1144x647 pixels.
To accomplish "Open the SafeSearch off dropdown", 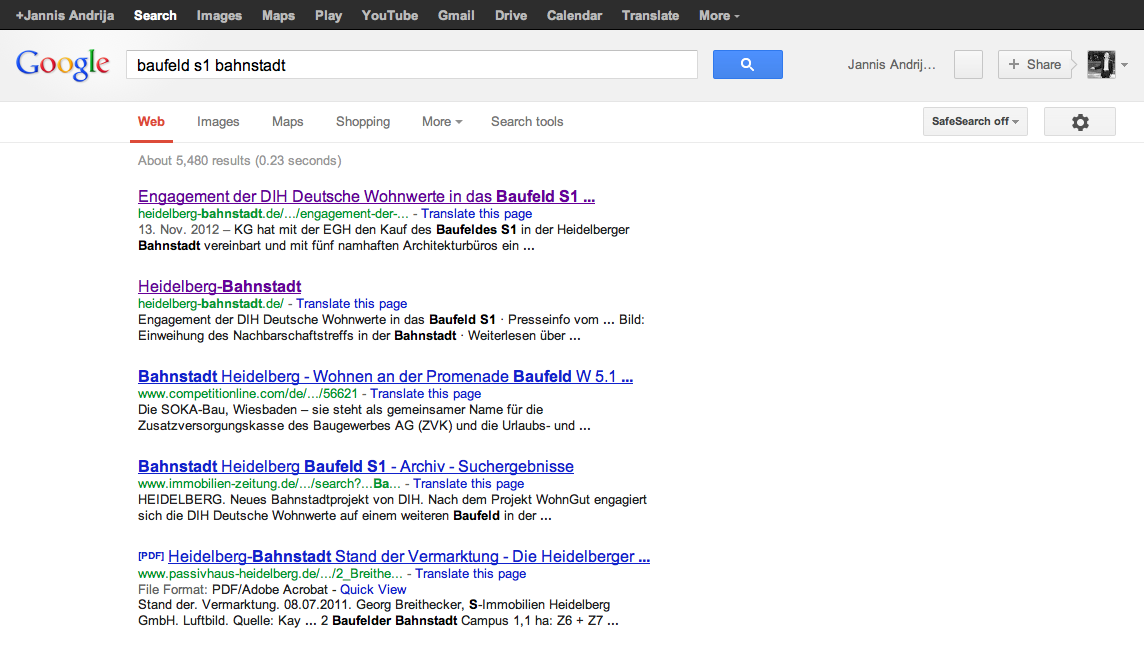I will click(x=975, y=122).
